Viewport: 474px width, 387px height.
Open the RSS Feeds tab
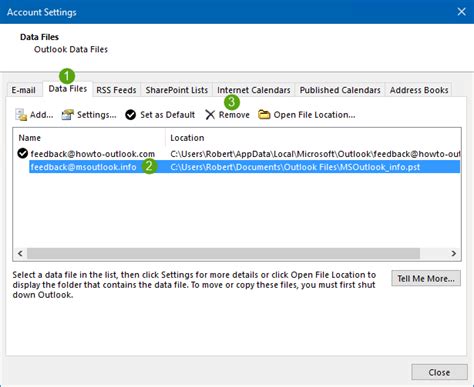point(116,90)
